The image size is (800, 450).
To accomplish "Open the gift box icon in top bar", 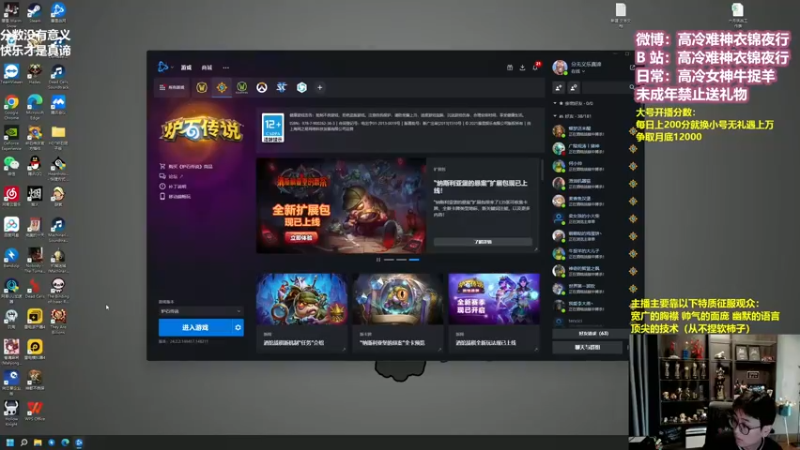I will point(509,67).
